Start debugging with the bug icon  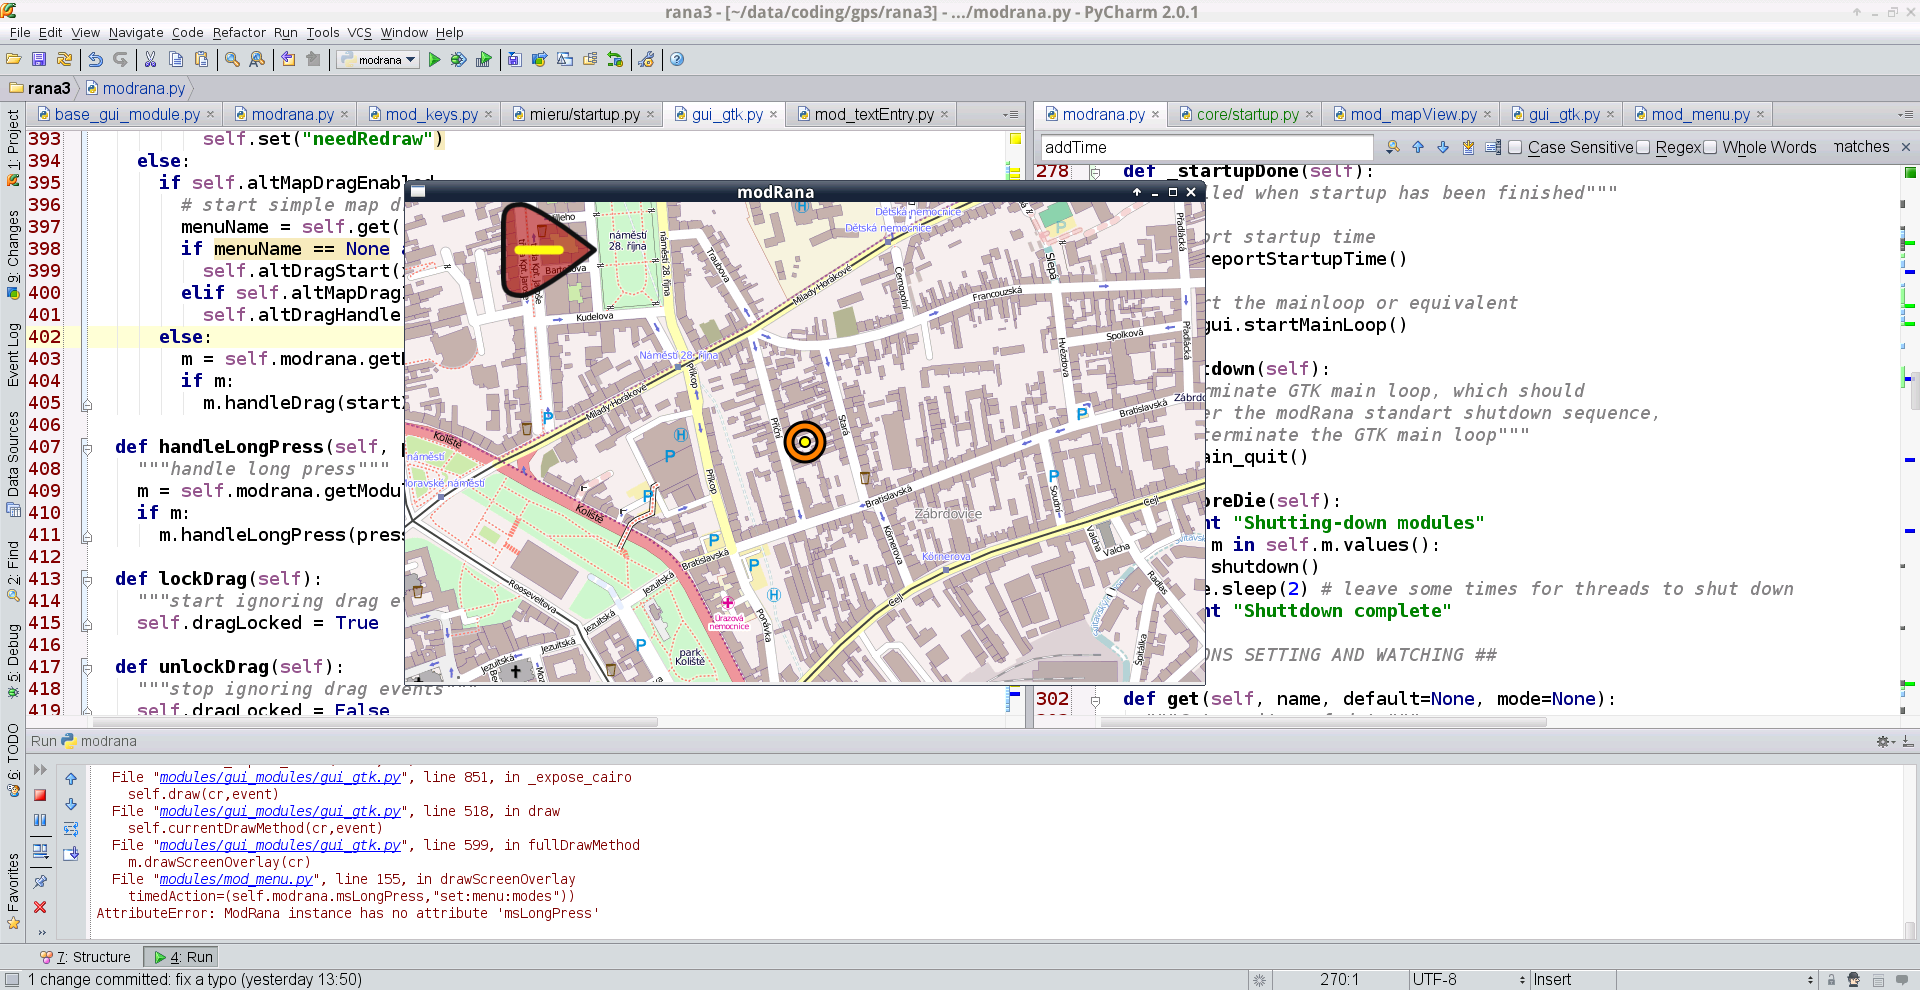[x=458, y=60]
